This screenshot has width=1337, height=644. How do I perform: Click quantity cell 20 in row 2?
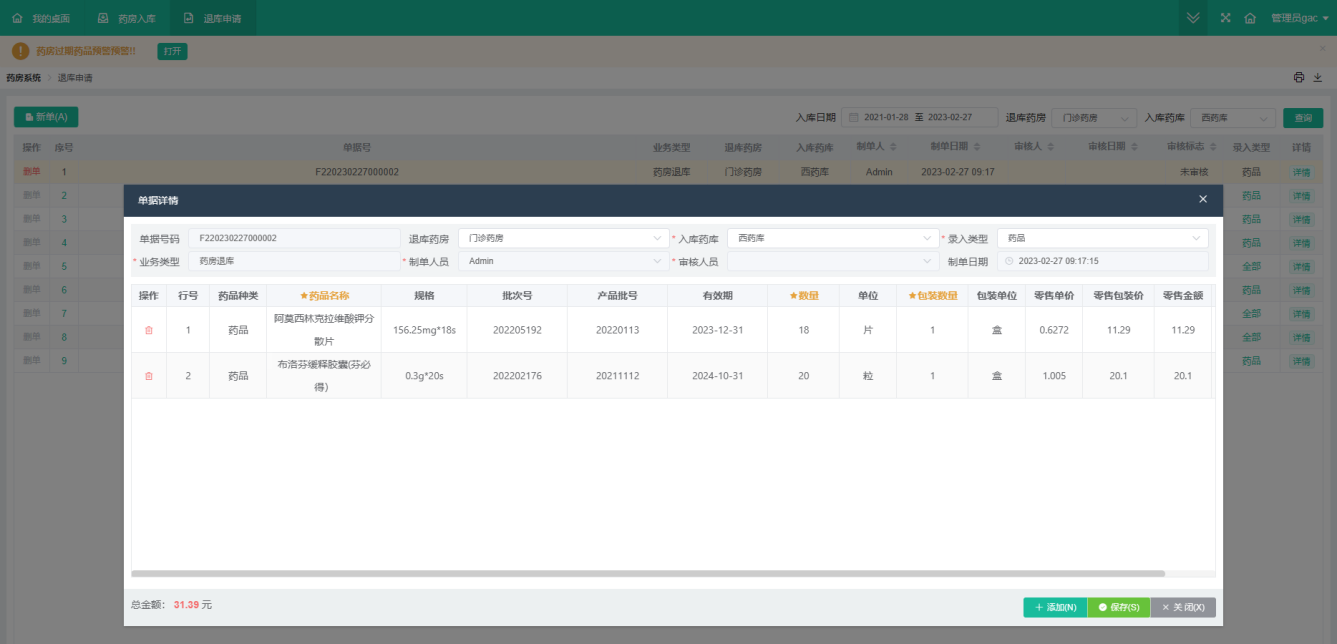[804, 376]
